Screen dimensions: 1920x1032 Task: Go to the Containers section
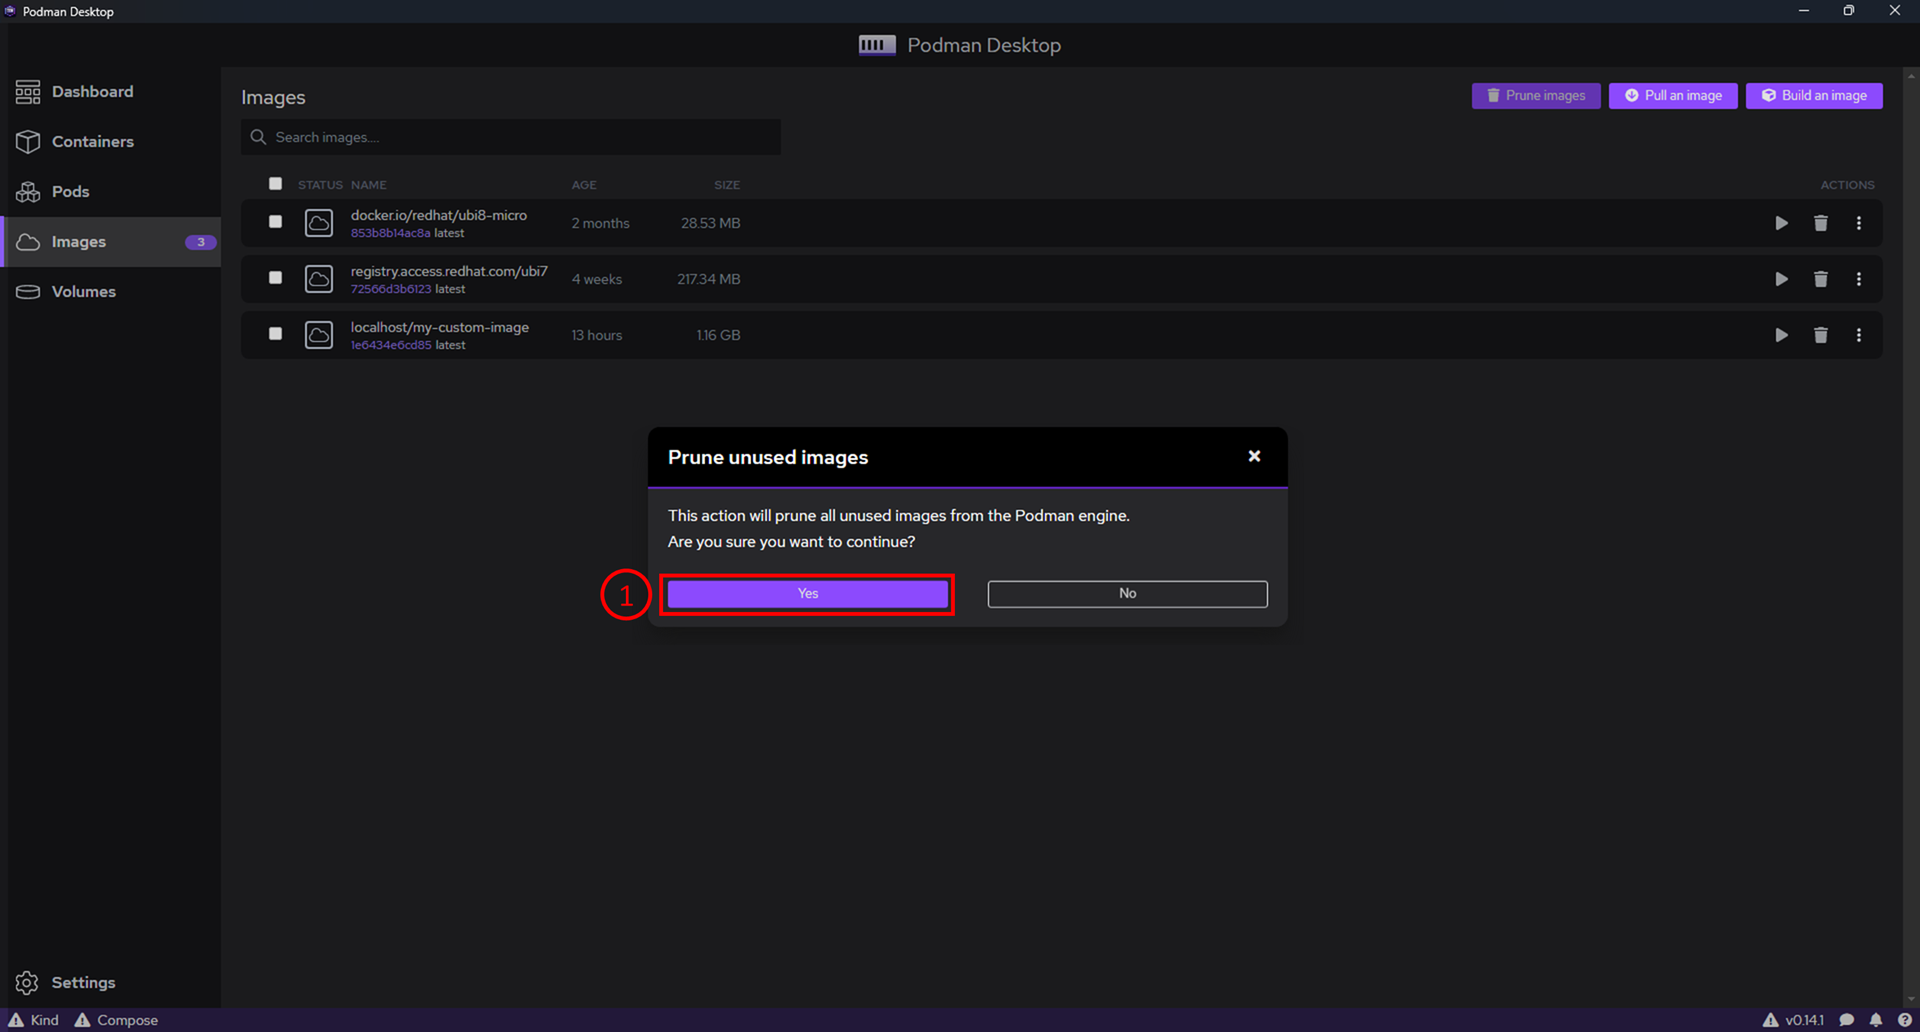110,142
